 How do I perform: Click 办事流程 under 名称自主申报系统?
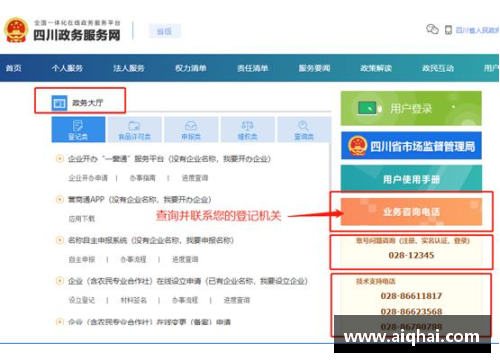click(133, 259)
